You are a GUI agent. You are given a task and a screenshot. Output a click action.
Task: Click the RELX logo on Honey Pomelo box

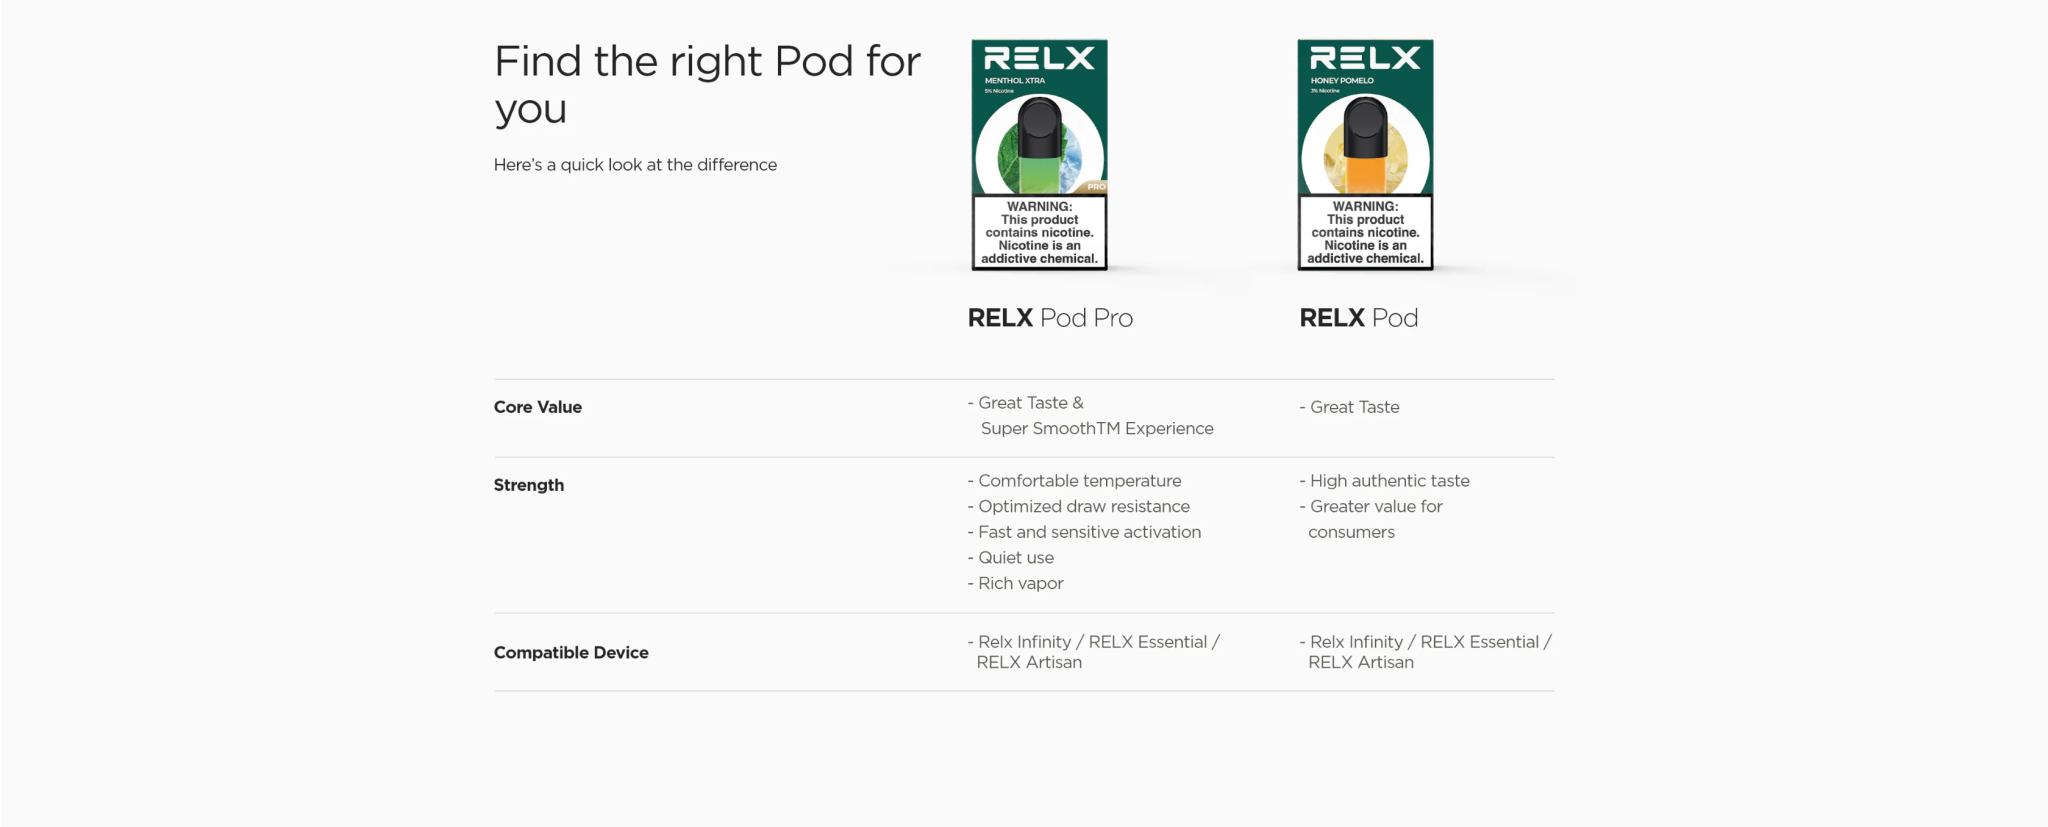(1365, 59)
